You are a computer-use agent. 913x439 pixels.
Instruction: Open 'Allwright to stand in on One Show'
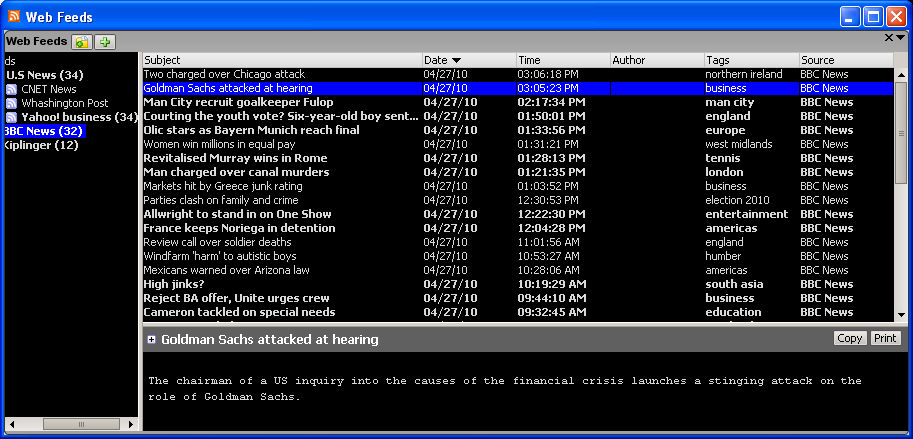(x=238, y=214)
